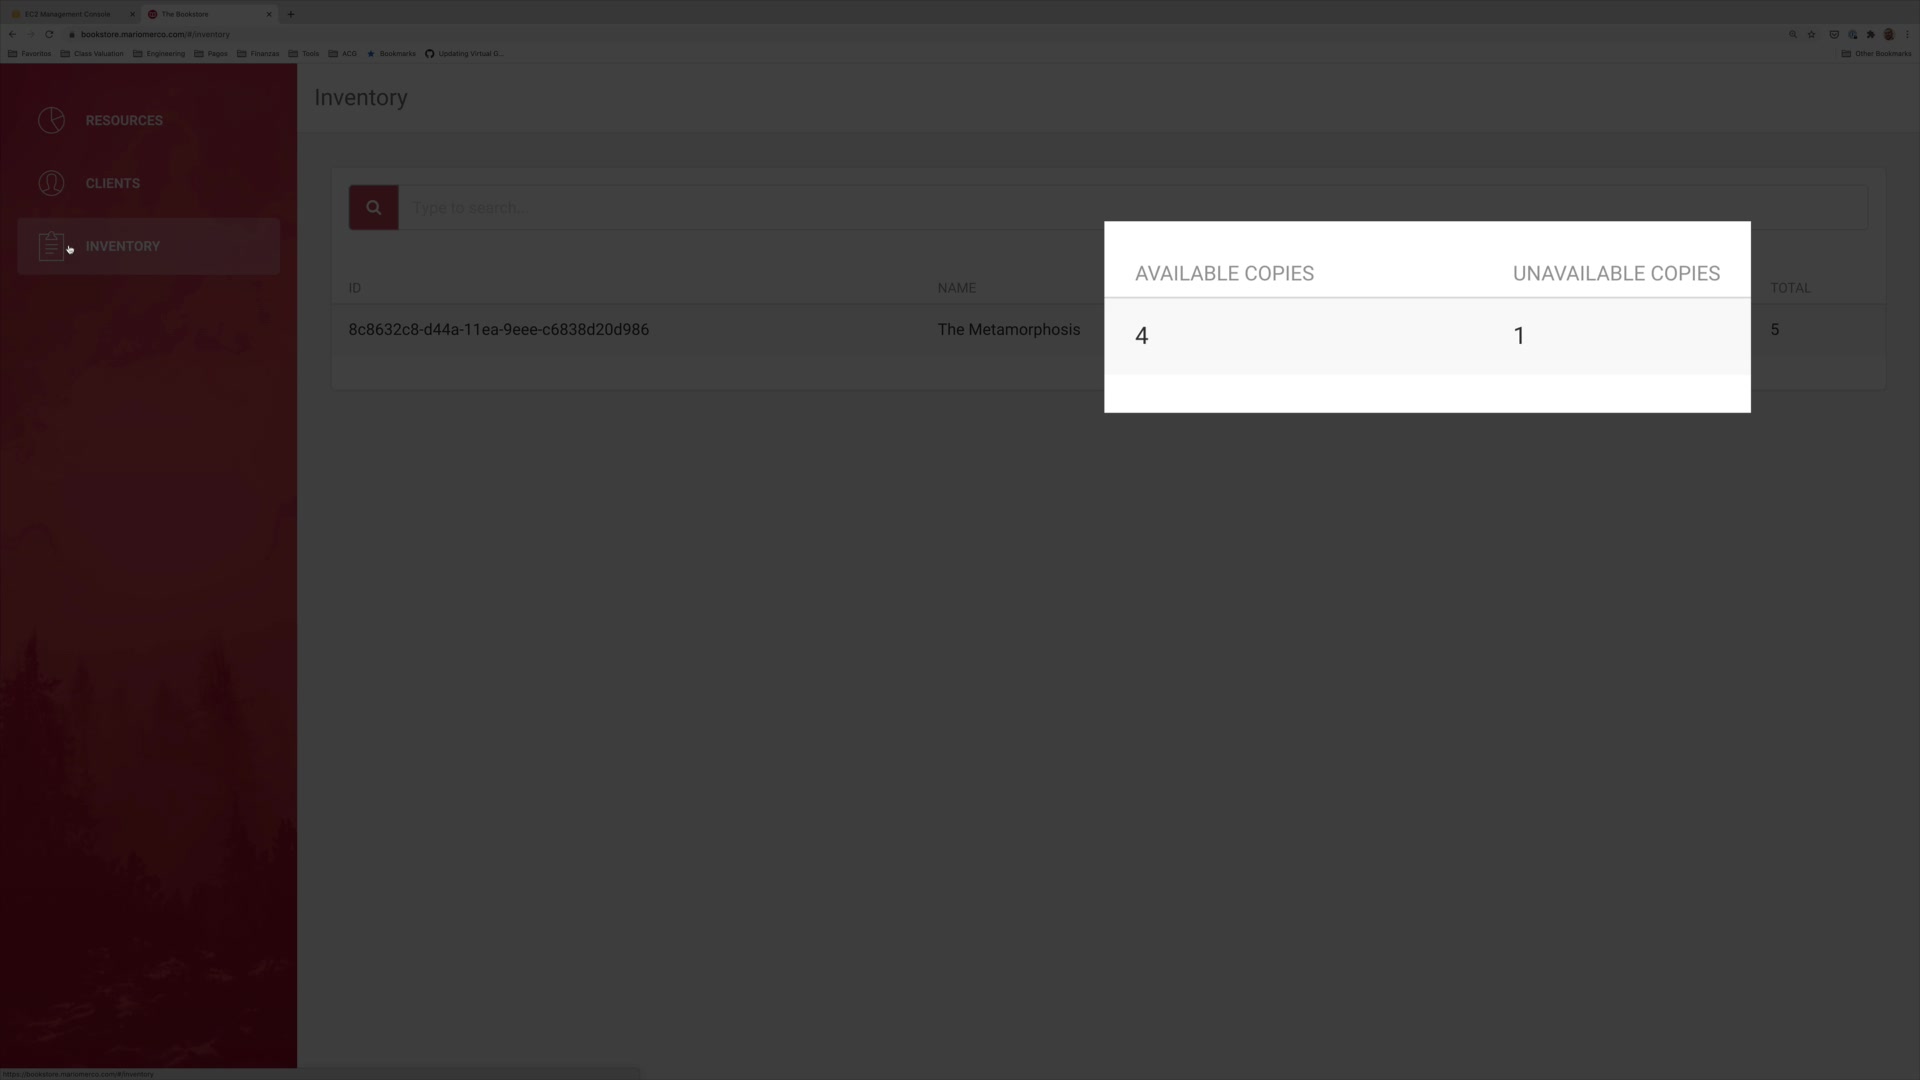The image size is (1920, 1080).
Task: Open the Resources pie chart icon
Action: 51,120
